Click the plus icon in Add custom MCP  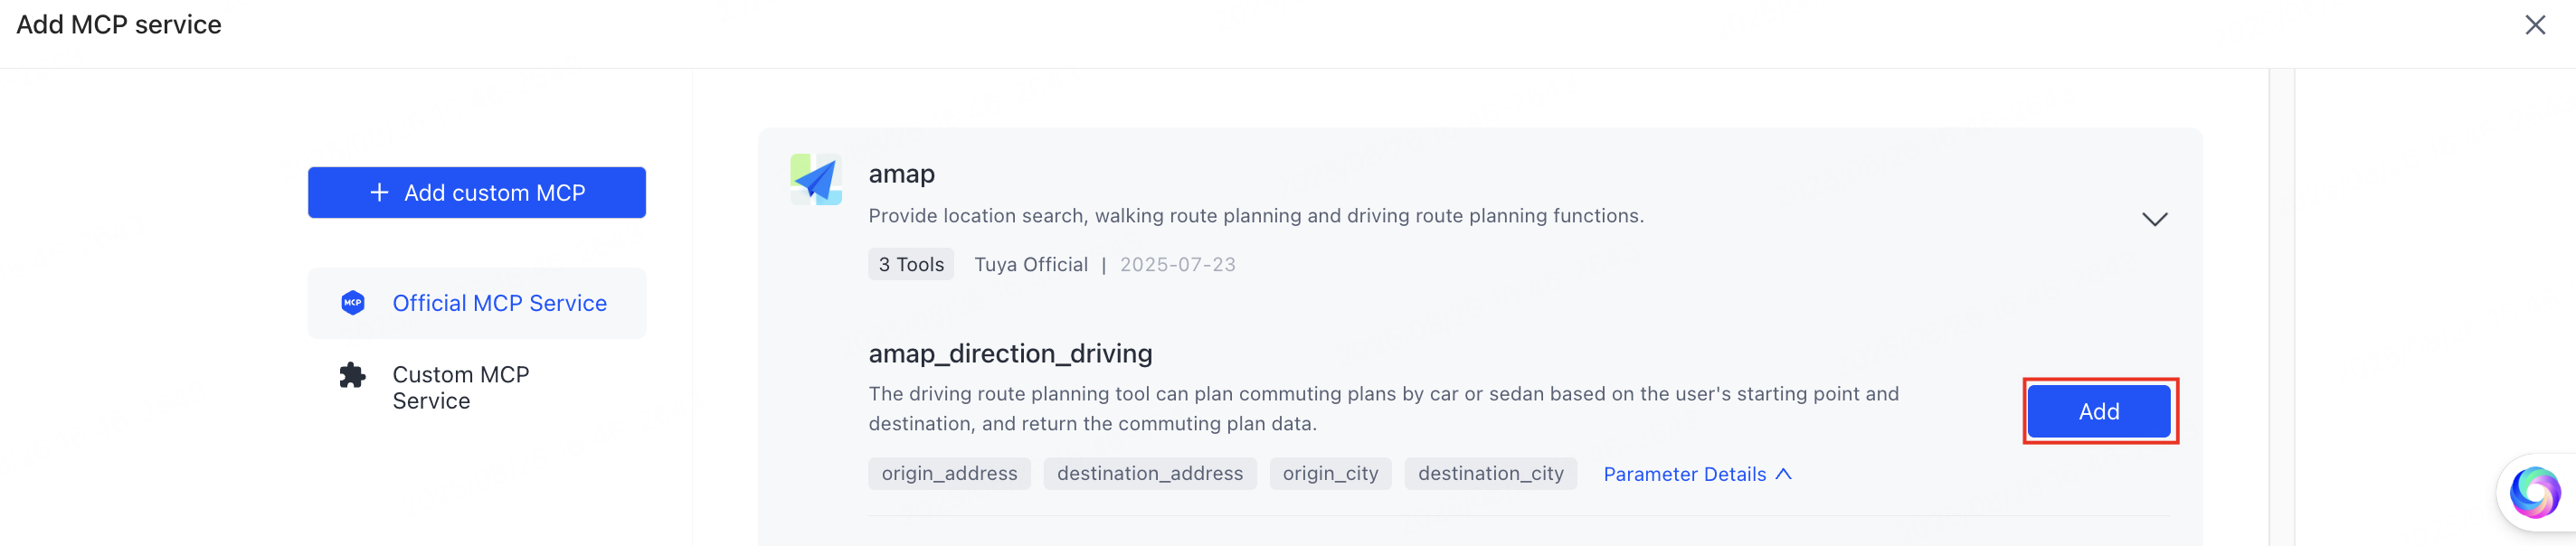379,193
